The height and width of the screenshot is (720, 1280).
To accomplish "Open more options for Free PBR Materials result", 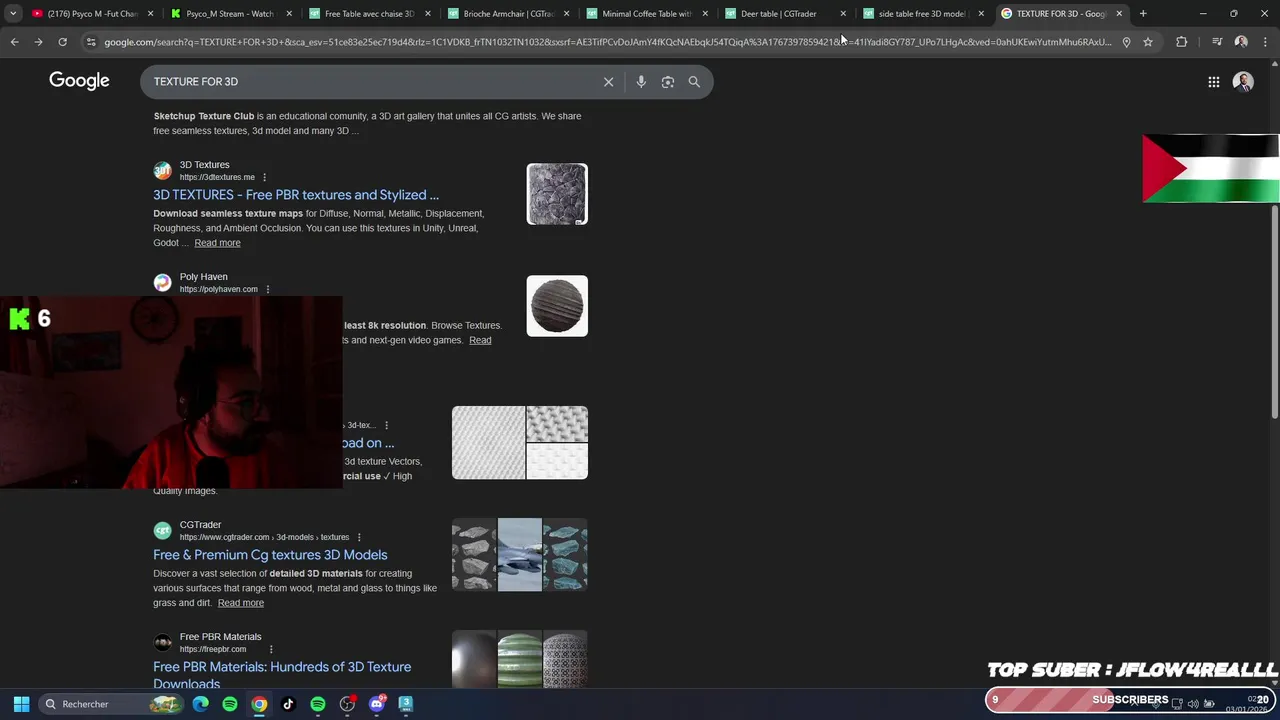I will pyautogui.click(x=270, y=649).
